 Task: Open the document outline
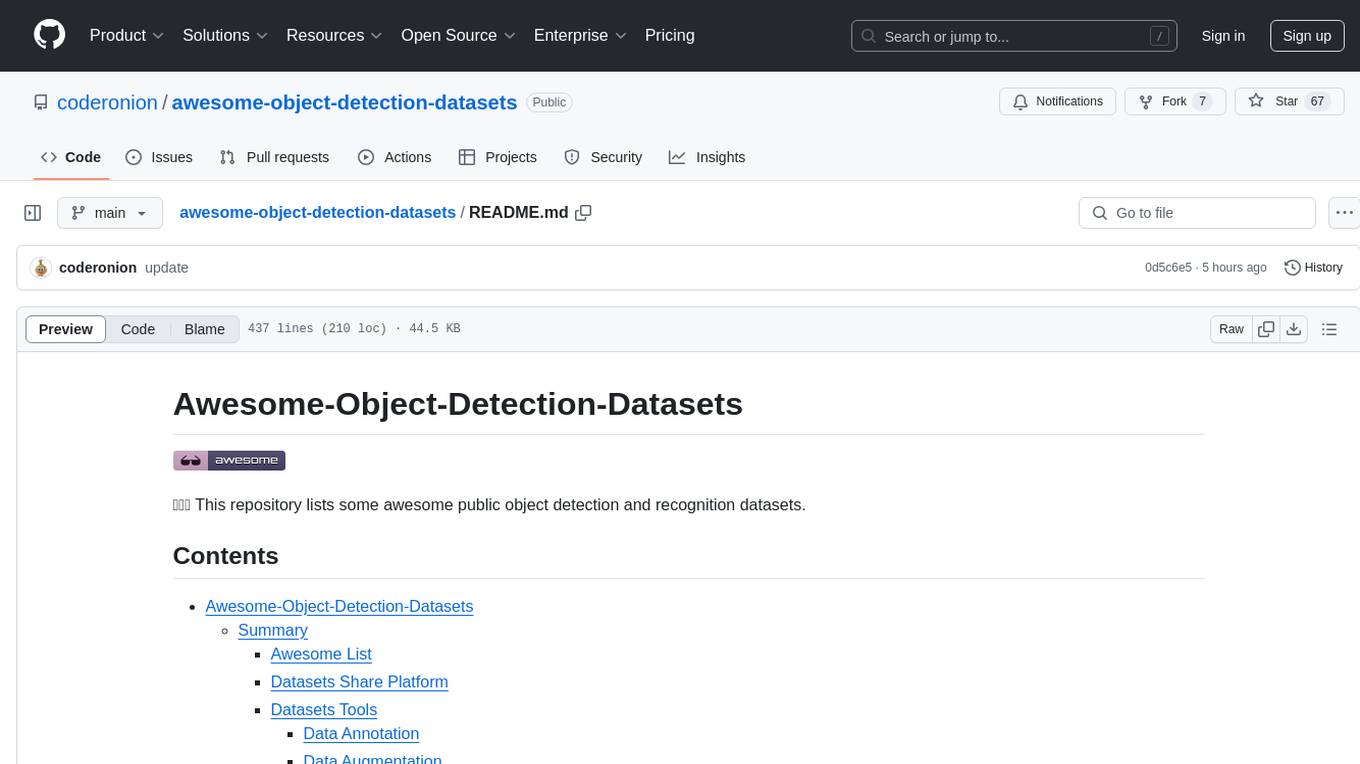[x=1329, y=329]
